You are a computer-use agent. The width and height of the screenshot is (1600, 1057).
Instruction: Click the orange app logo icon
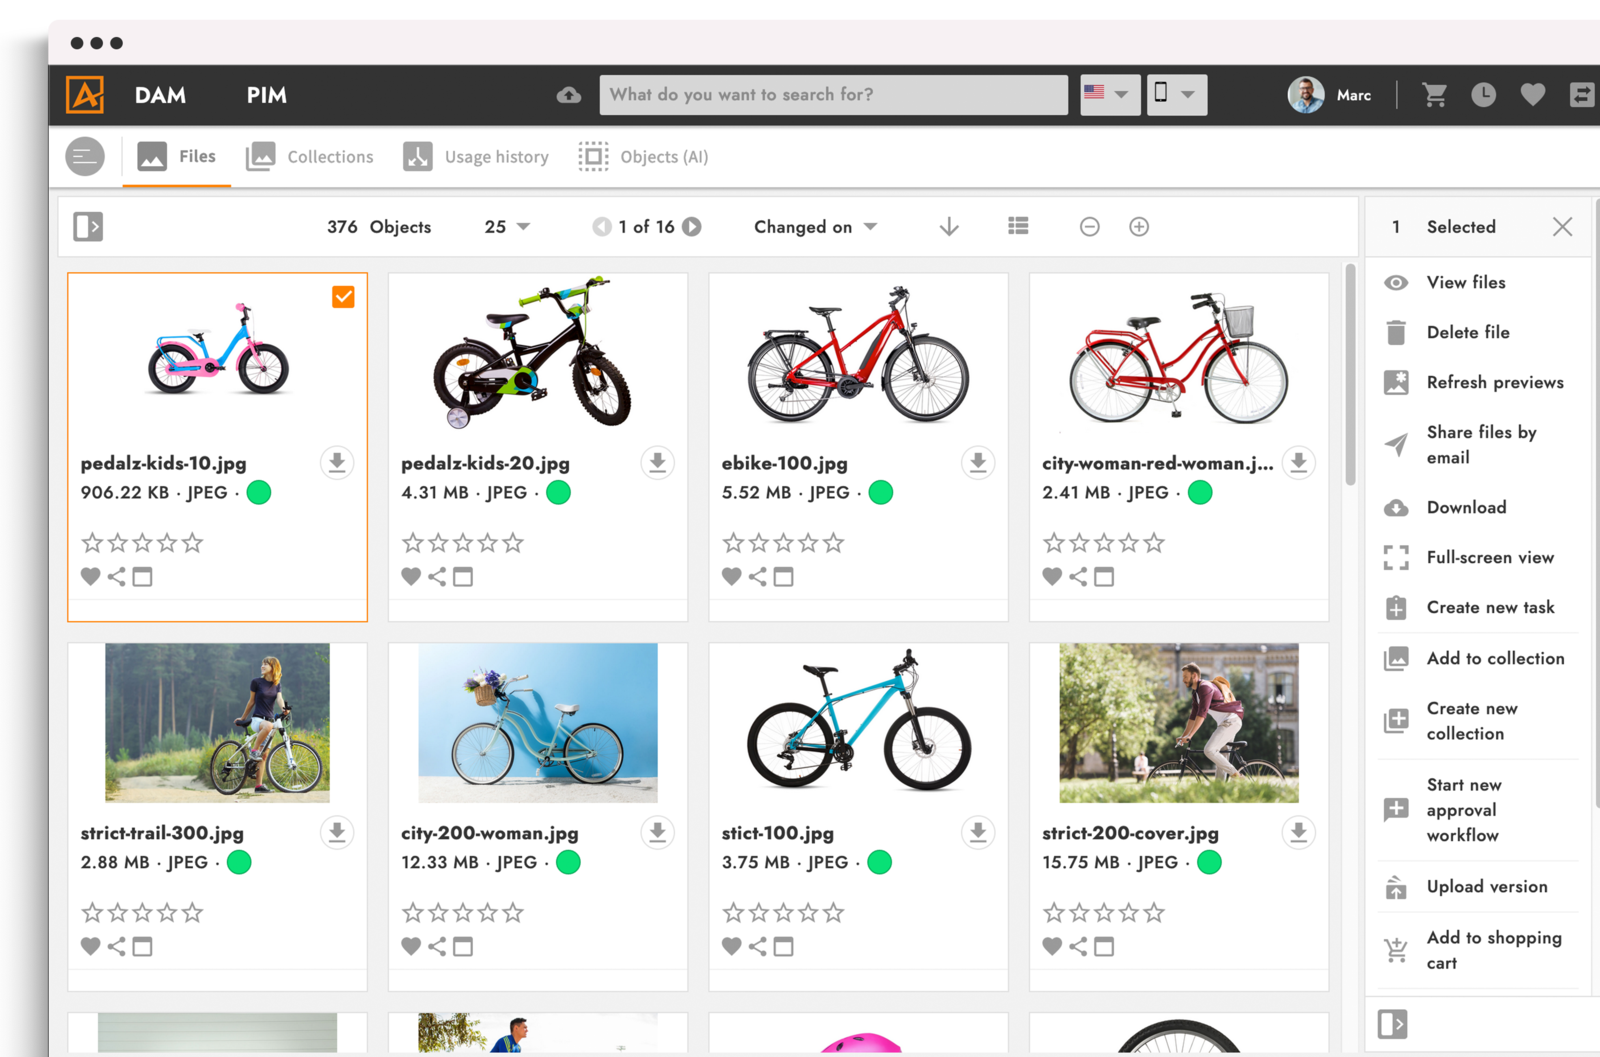point(85,95)
